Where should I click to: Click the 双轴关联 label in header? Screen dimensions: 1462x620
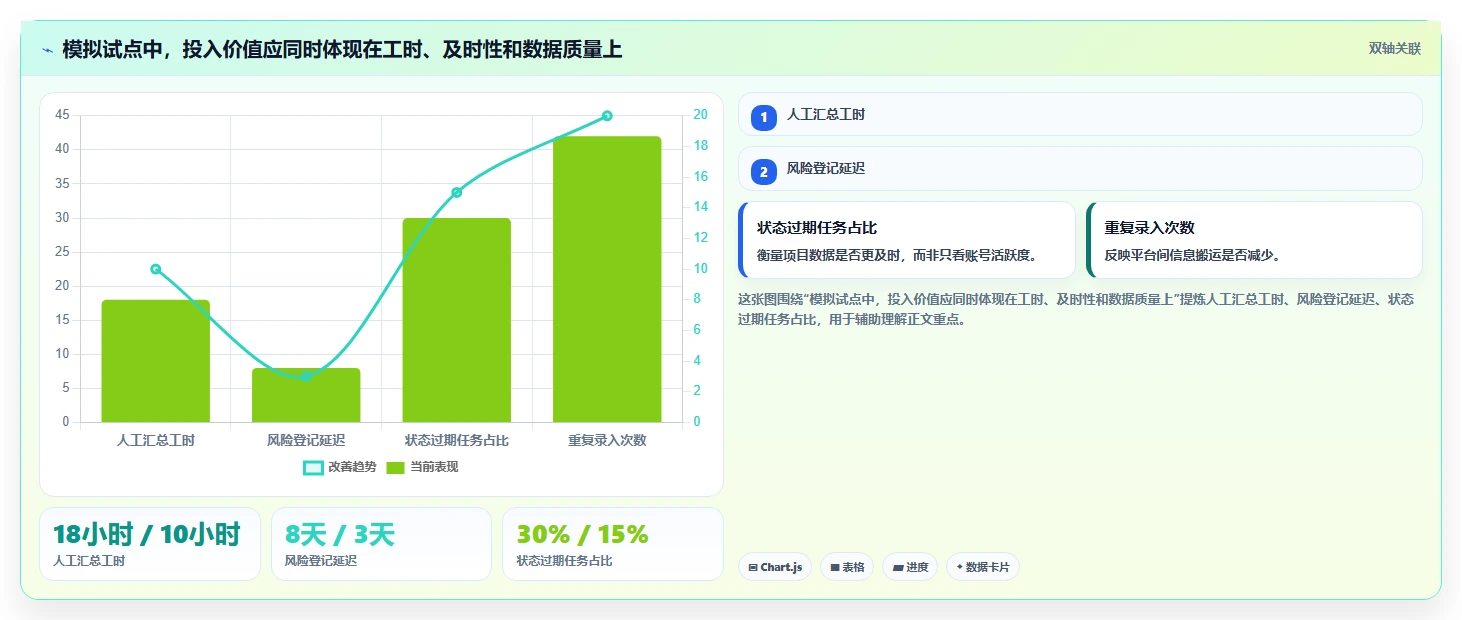(1394, 48)
